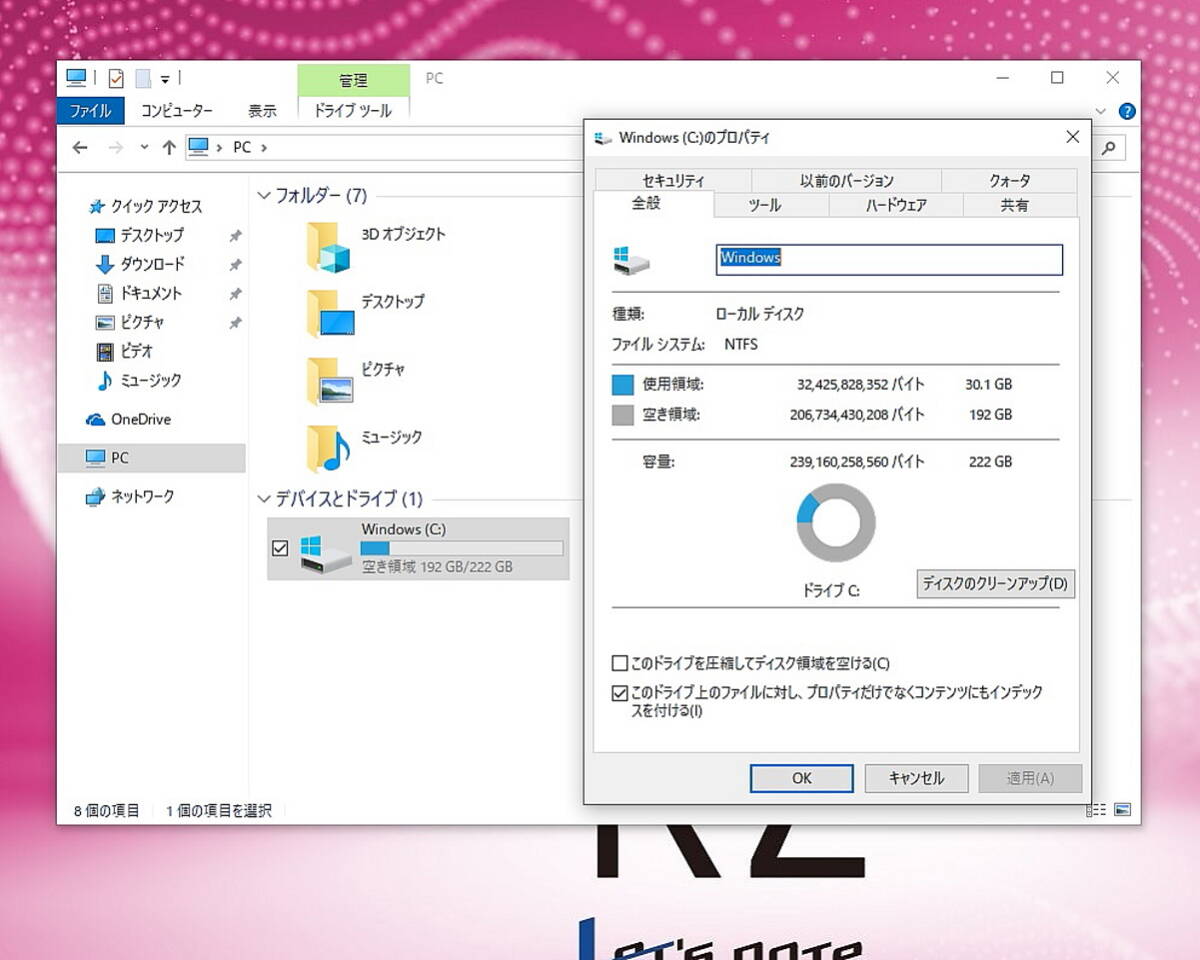The height and width of the screenshot is (960, 1200).
Task: Switch to the 表示 ribbon tab
Action: pyautogui.click(x=262, y=110)
